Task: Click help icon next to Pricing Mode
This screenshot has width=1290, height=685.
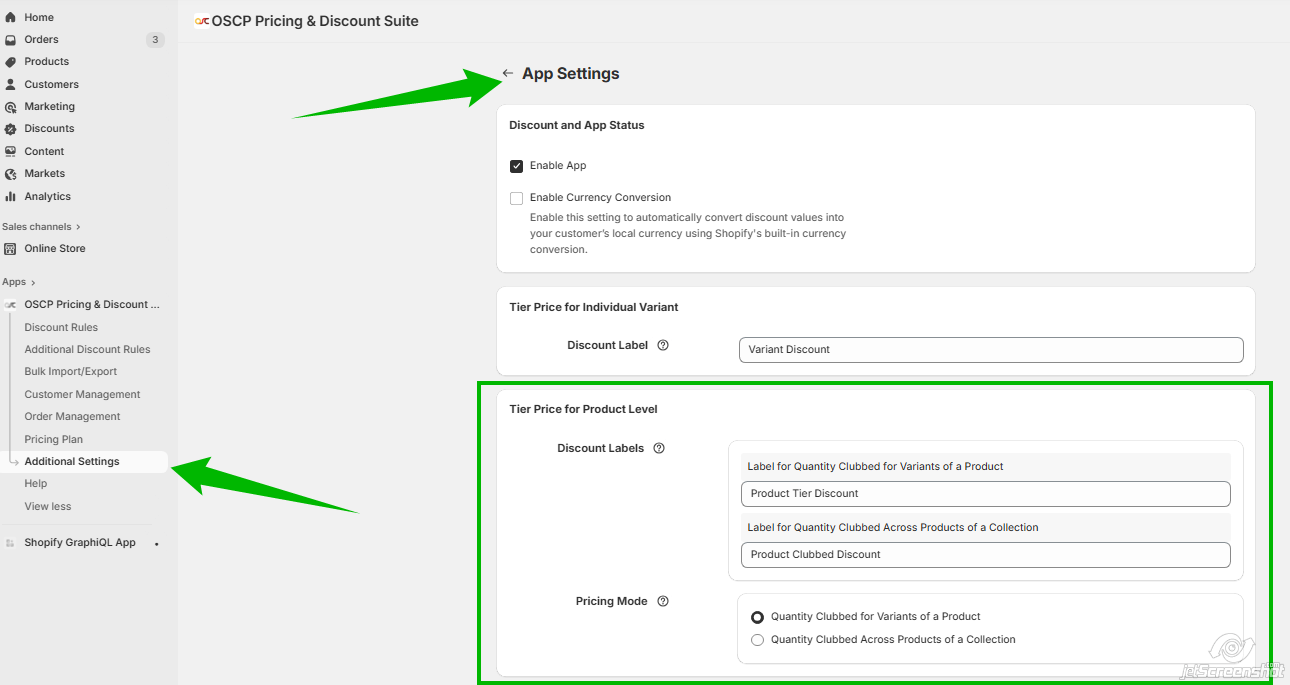Action: pos(663,602)
